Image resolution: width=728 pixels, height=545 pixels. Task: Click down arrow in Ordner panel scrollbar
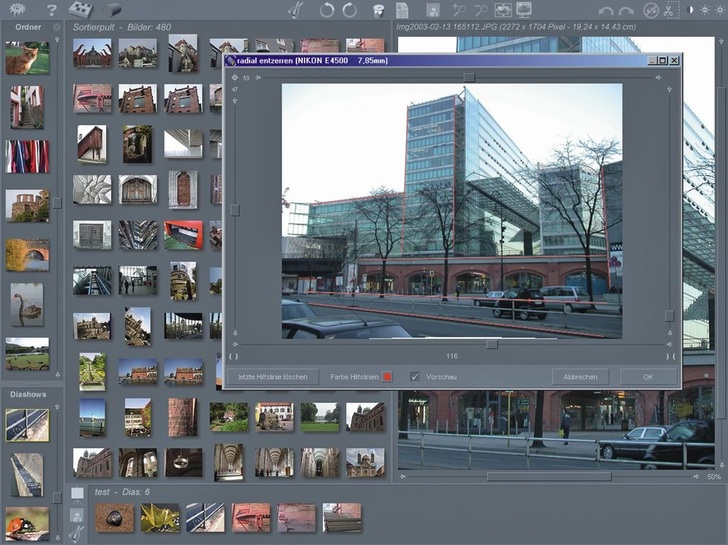click(x=57, y=374)
